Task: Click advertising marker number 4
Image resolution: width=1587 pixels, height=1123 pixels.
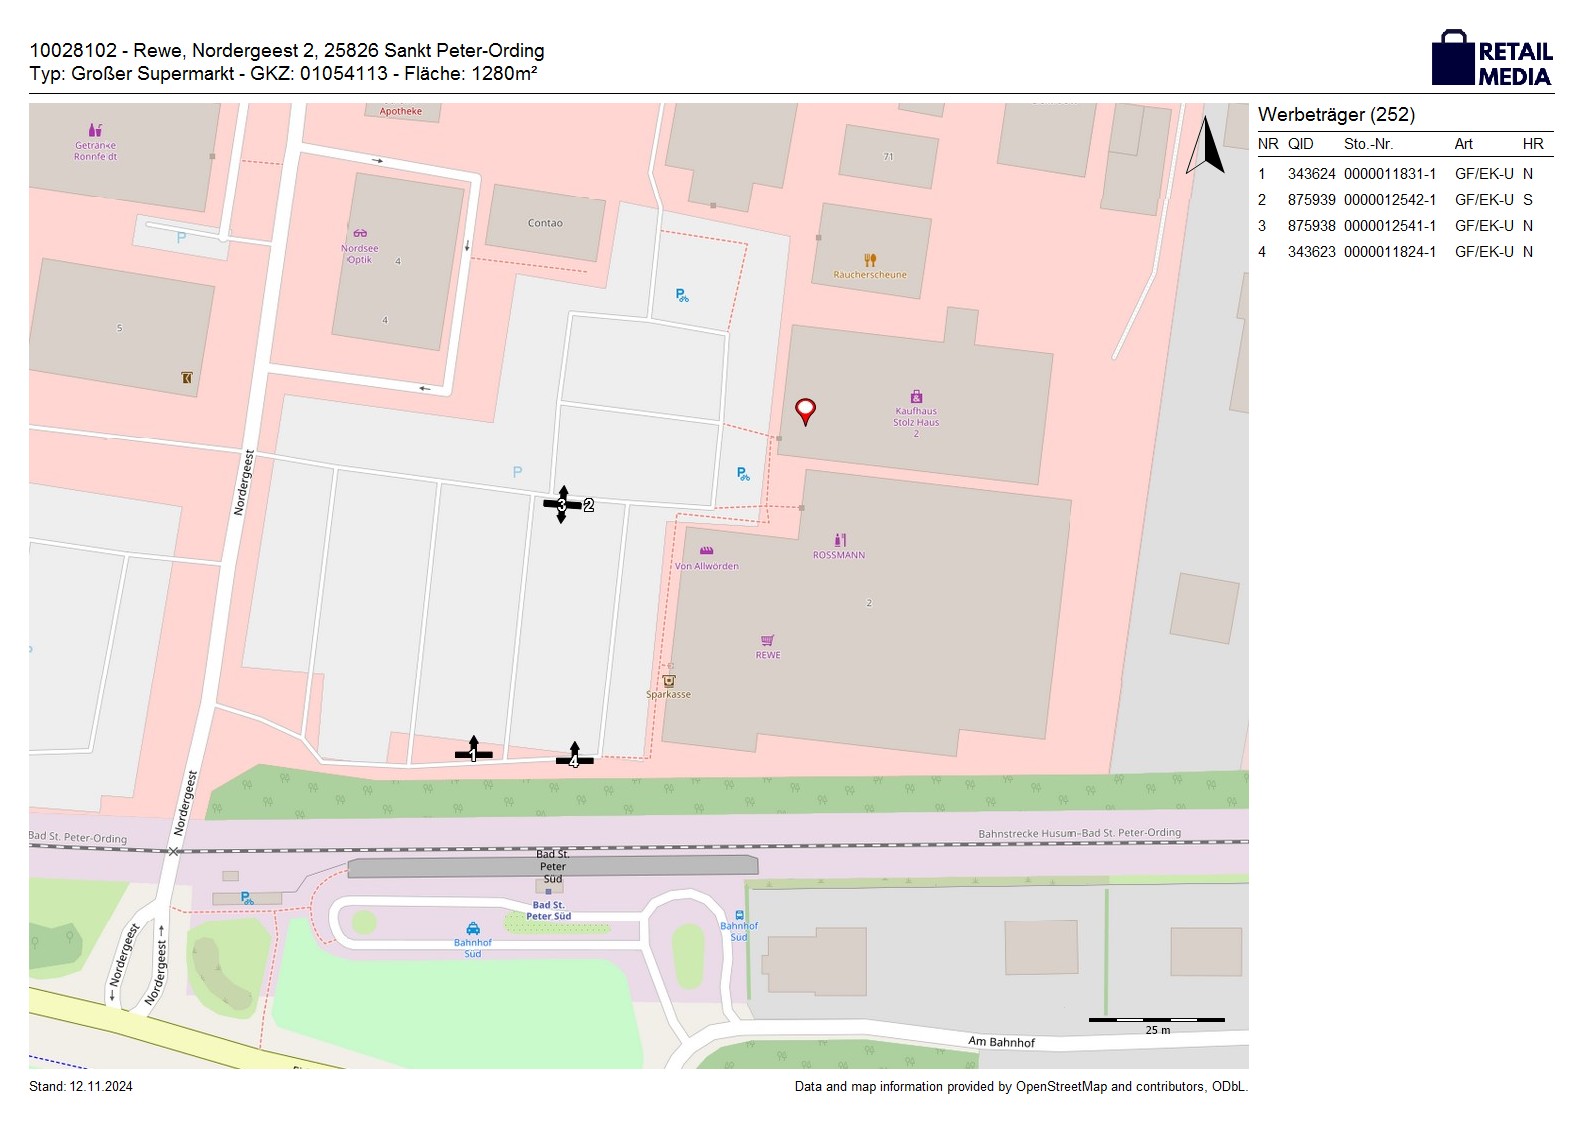Action: pos(574,758)
